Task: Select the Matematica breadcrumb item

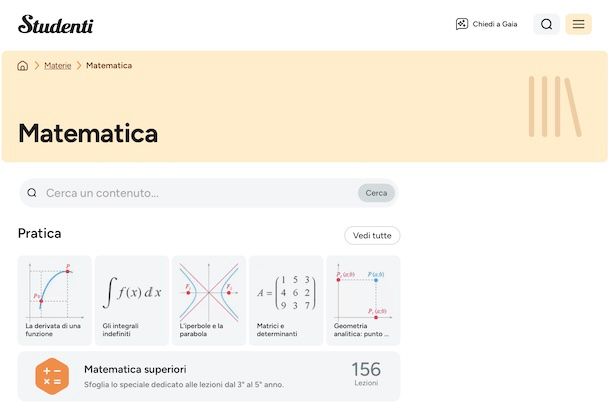Action: [109, 66]
